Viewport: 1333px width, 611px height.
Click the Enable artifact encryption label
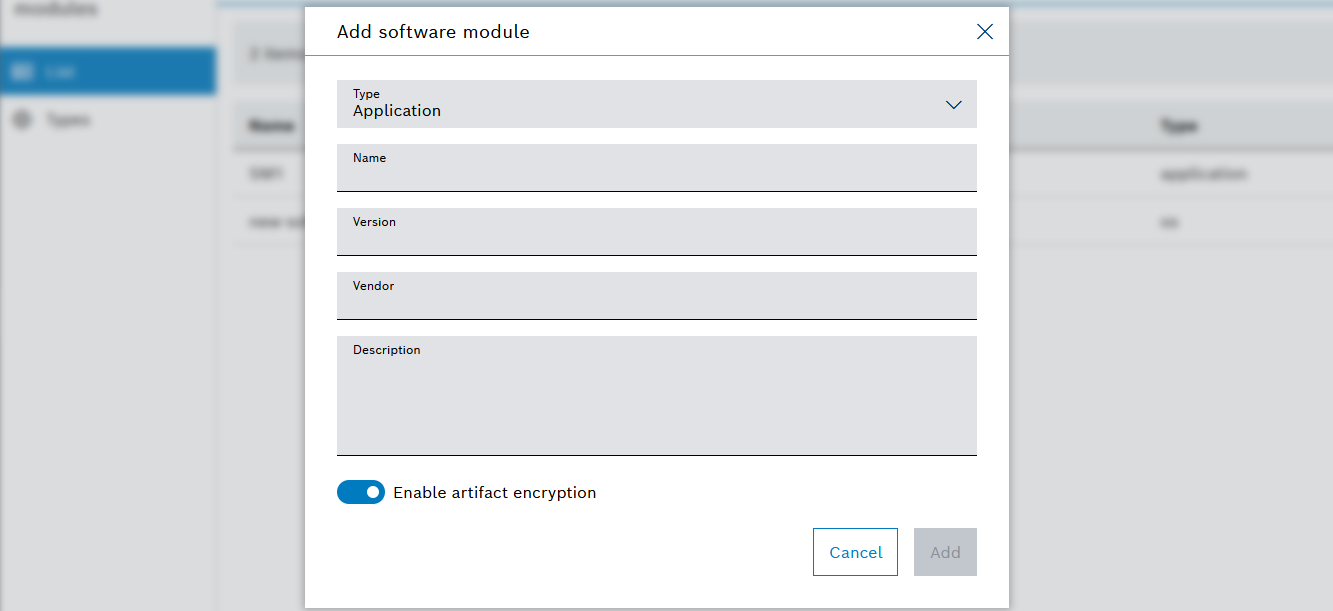(x=494, y=493)
